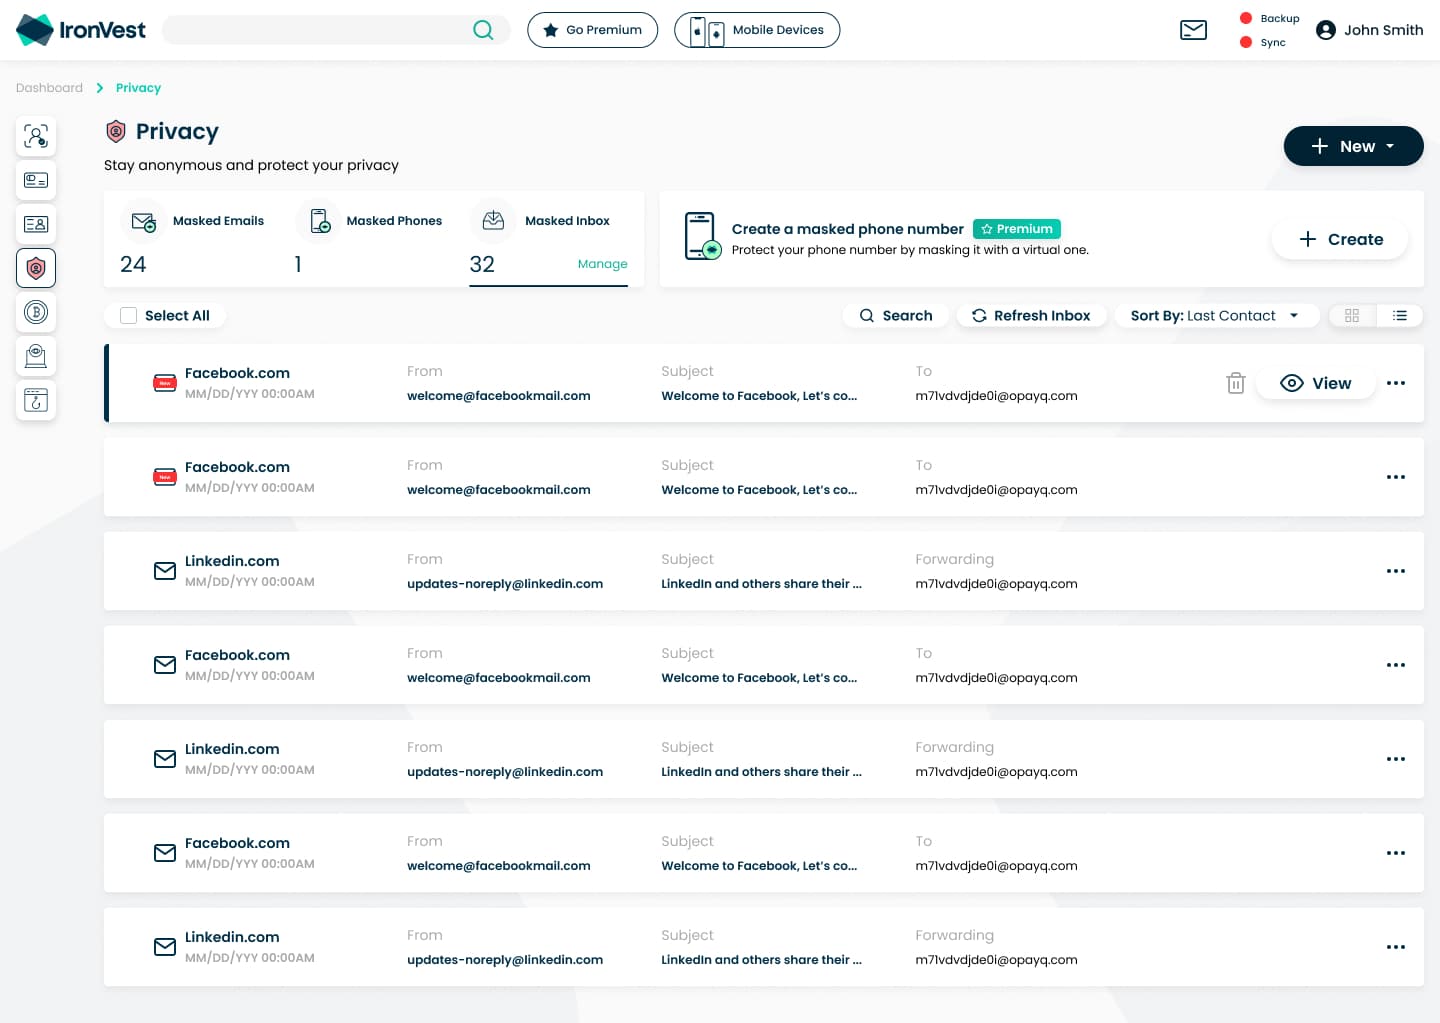Click the Privacy breadcrumb
This screenshot has height=1023, width=1440.
(x=138, y=88)
